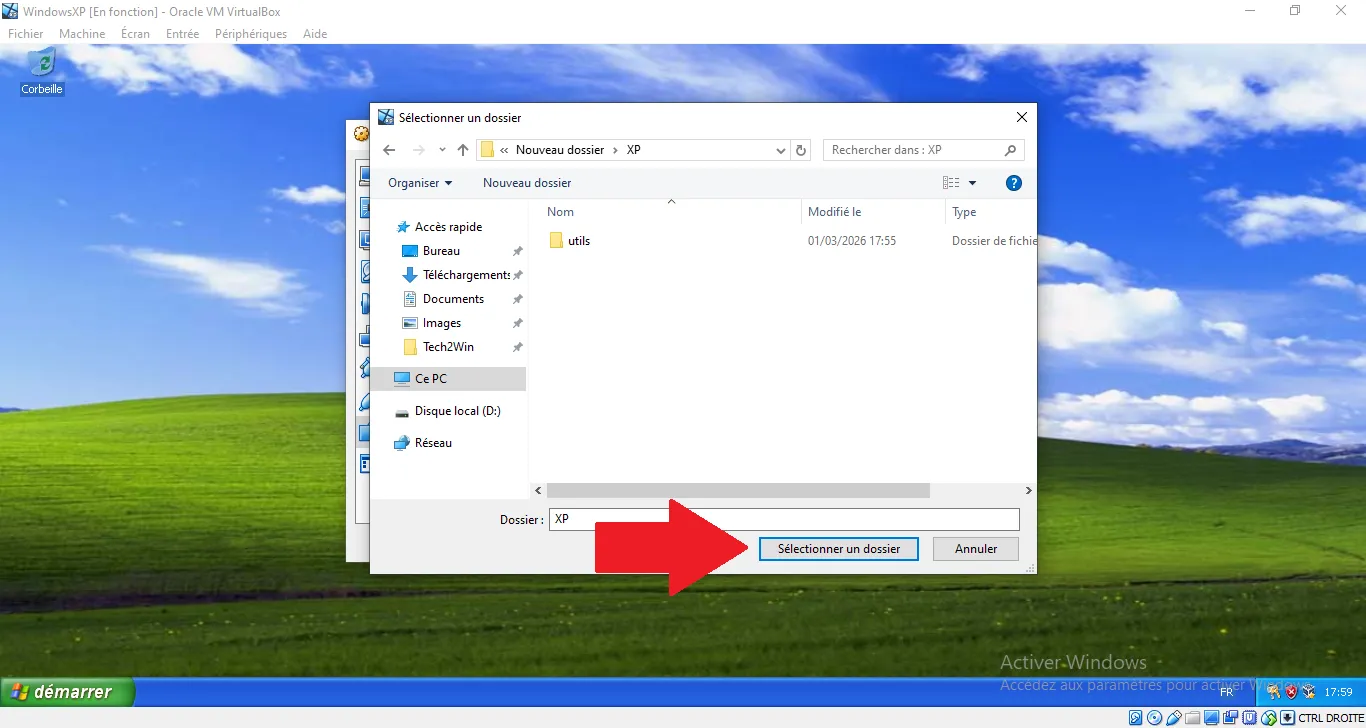This screenshot has height=728, width=1366.
Task: Go up to the parent folder
Action: (462, 149)
